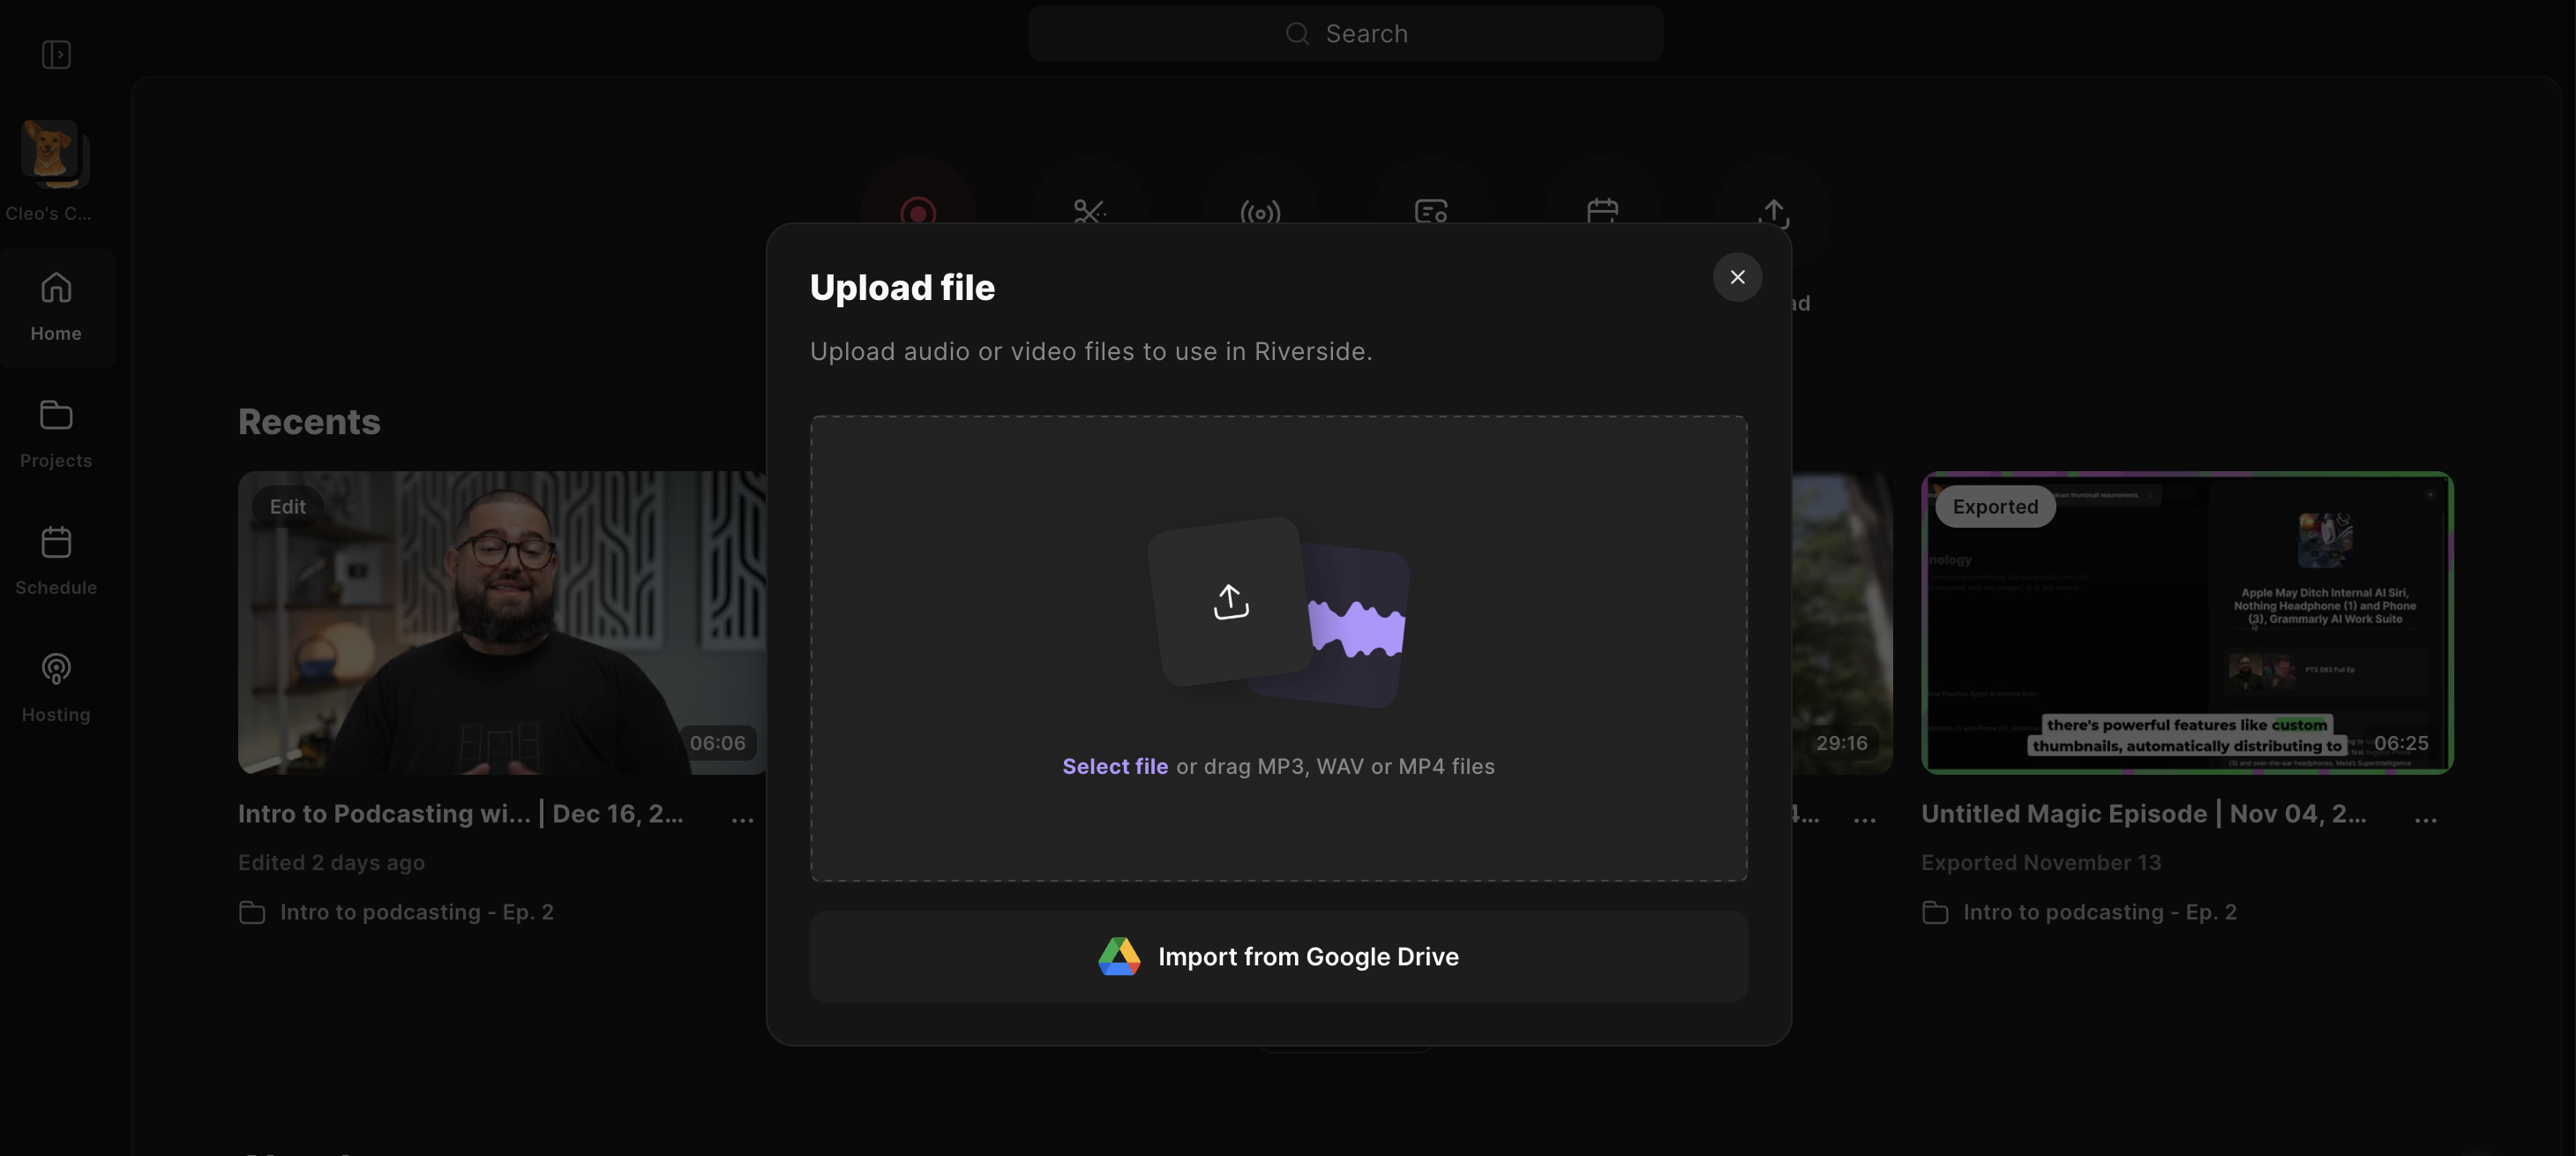Viewport: 2576px width, 1156px height.
Task: Click the Select file link
Action: (1114, 766)
